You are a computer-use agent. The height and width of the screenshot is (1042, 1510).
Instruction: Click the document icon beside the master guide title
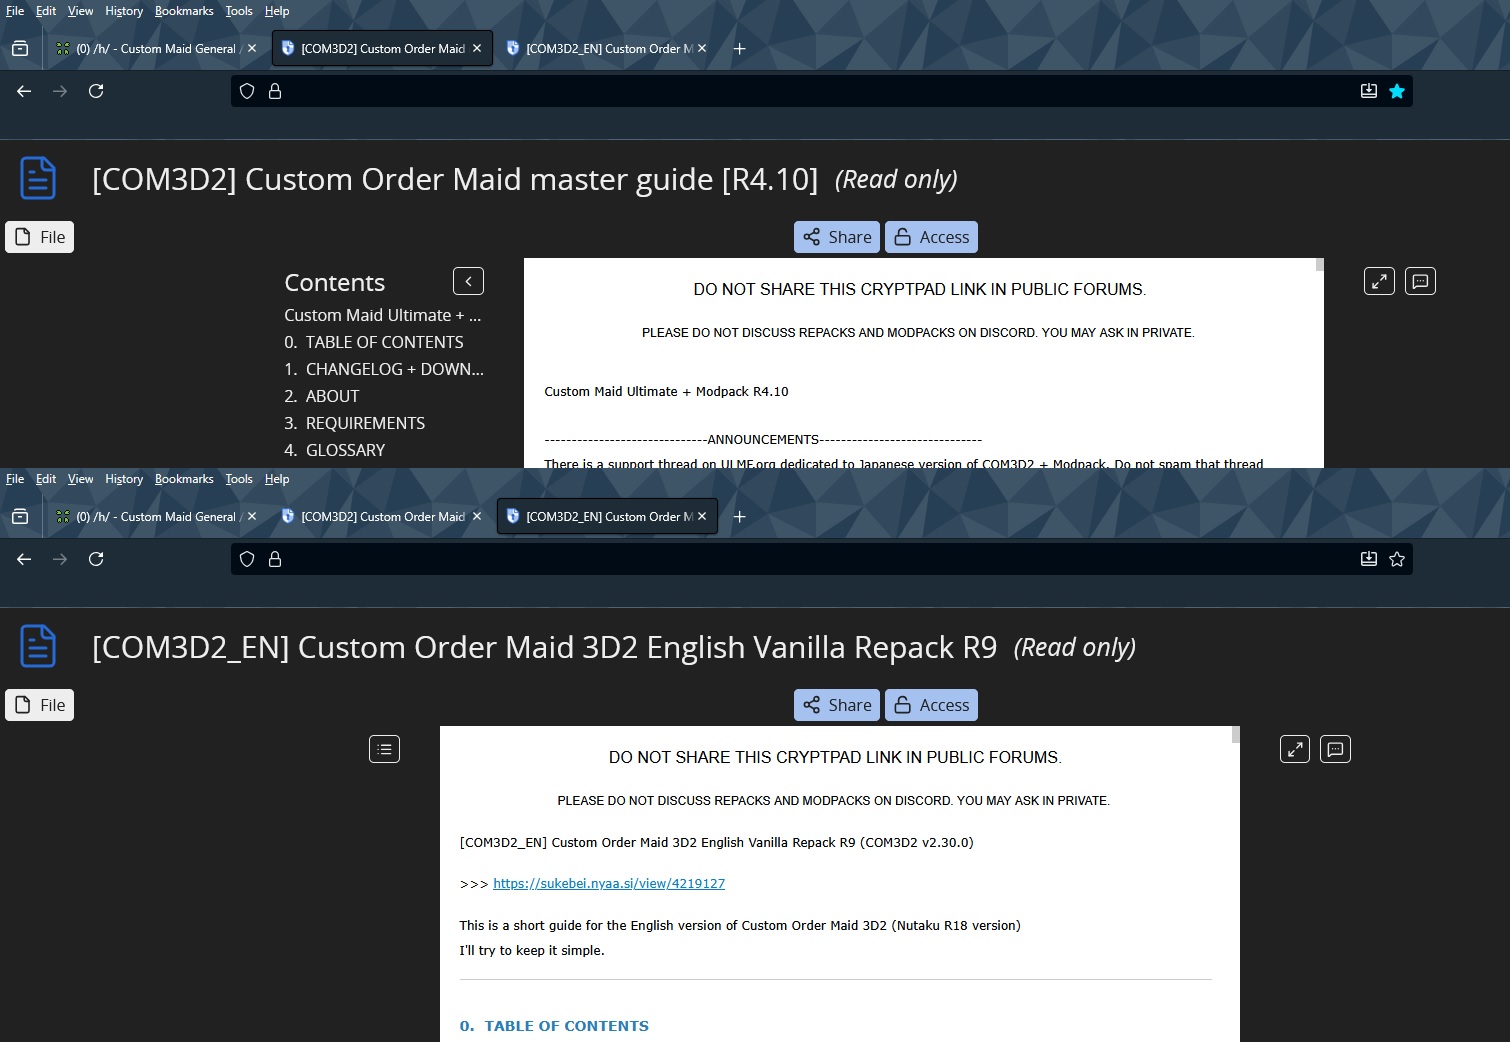point(38,179)
